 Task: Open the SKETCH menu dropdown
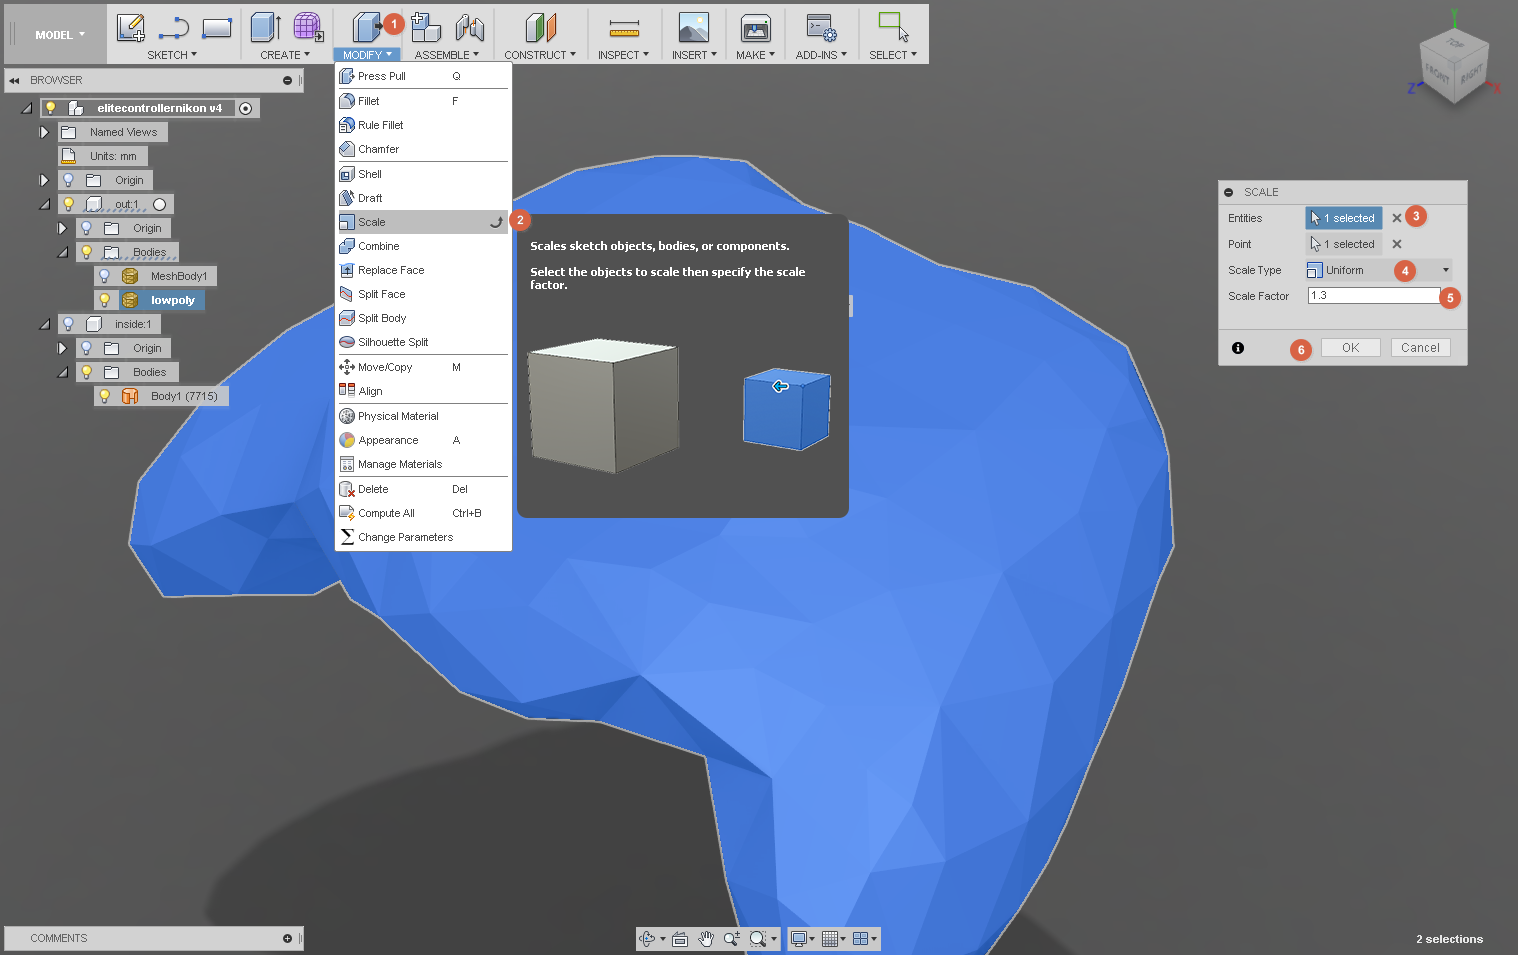[x=172, y=55]
